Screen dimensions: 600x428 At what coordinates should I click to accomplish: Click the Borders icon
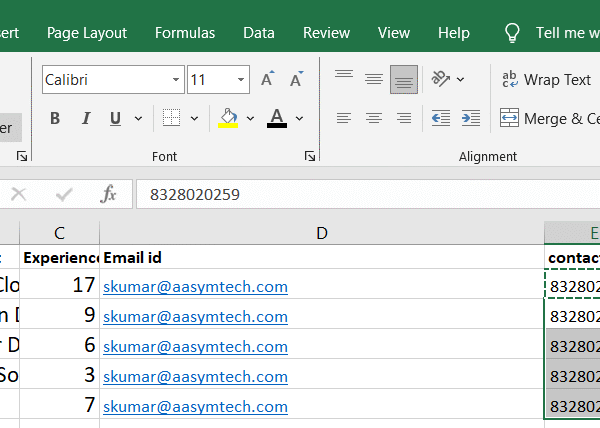click(x=171, y=119)
